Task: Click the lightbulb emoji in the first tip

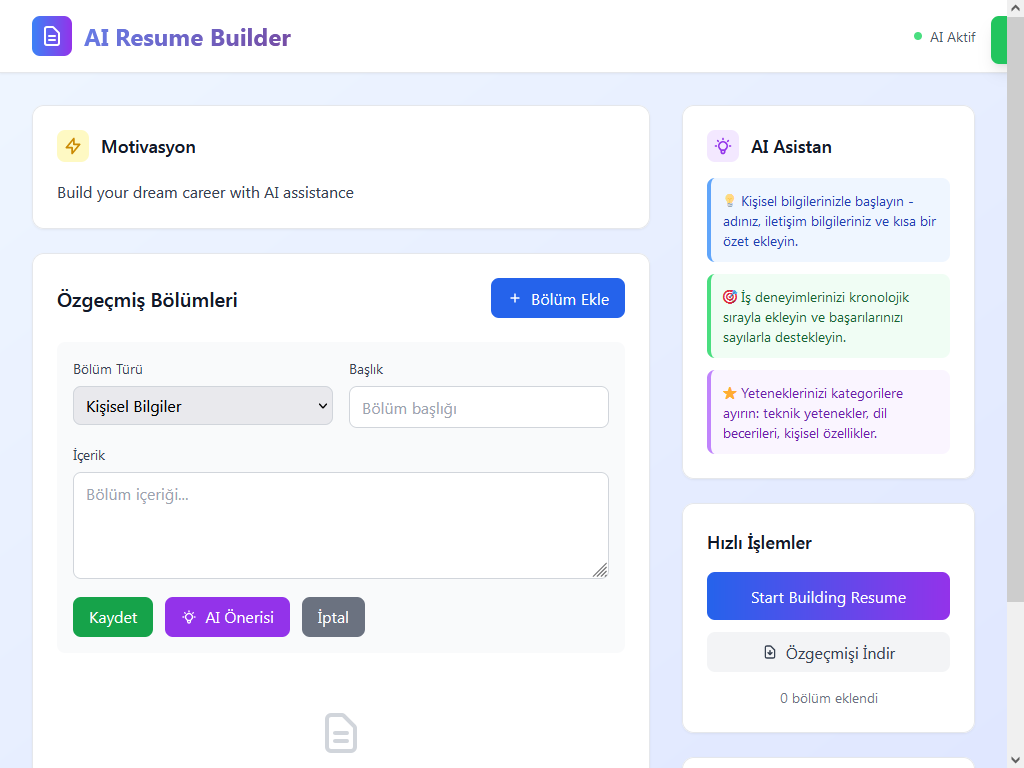Action: coord(729,202)
